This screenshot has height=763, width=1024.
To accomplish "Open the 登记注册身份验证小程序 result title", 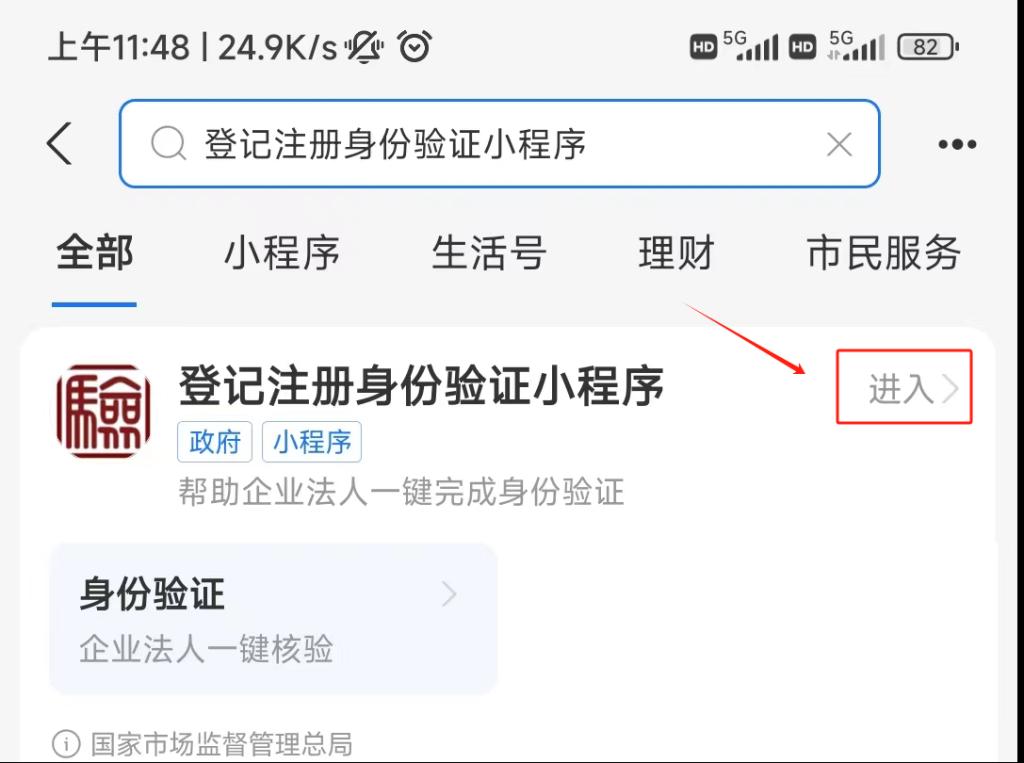I will [421, 386].
